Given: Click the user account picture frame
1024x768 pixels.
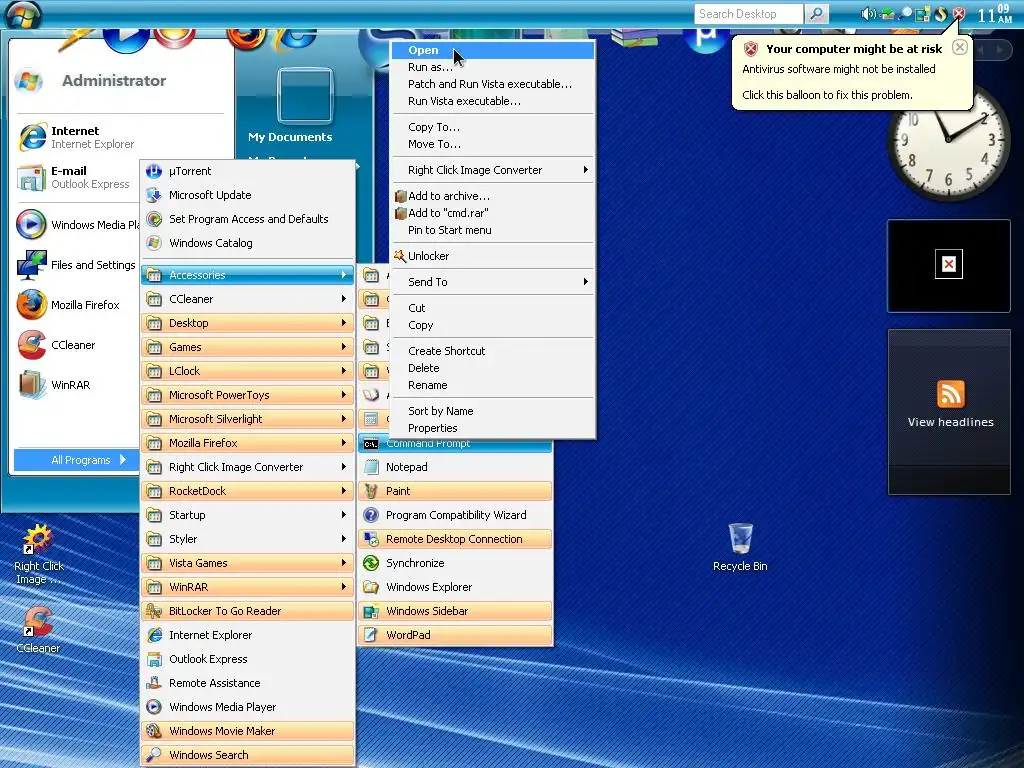Looking at the screenshot, I should (304, 95).
